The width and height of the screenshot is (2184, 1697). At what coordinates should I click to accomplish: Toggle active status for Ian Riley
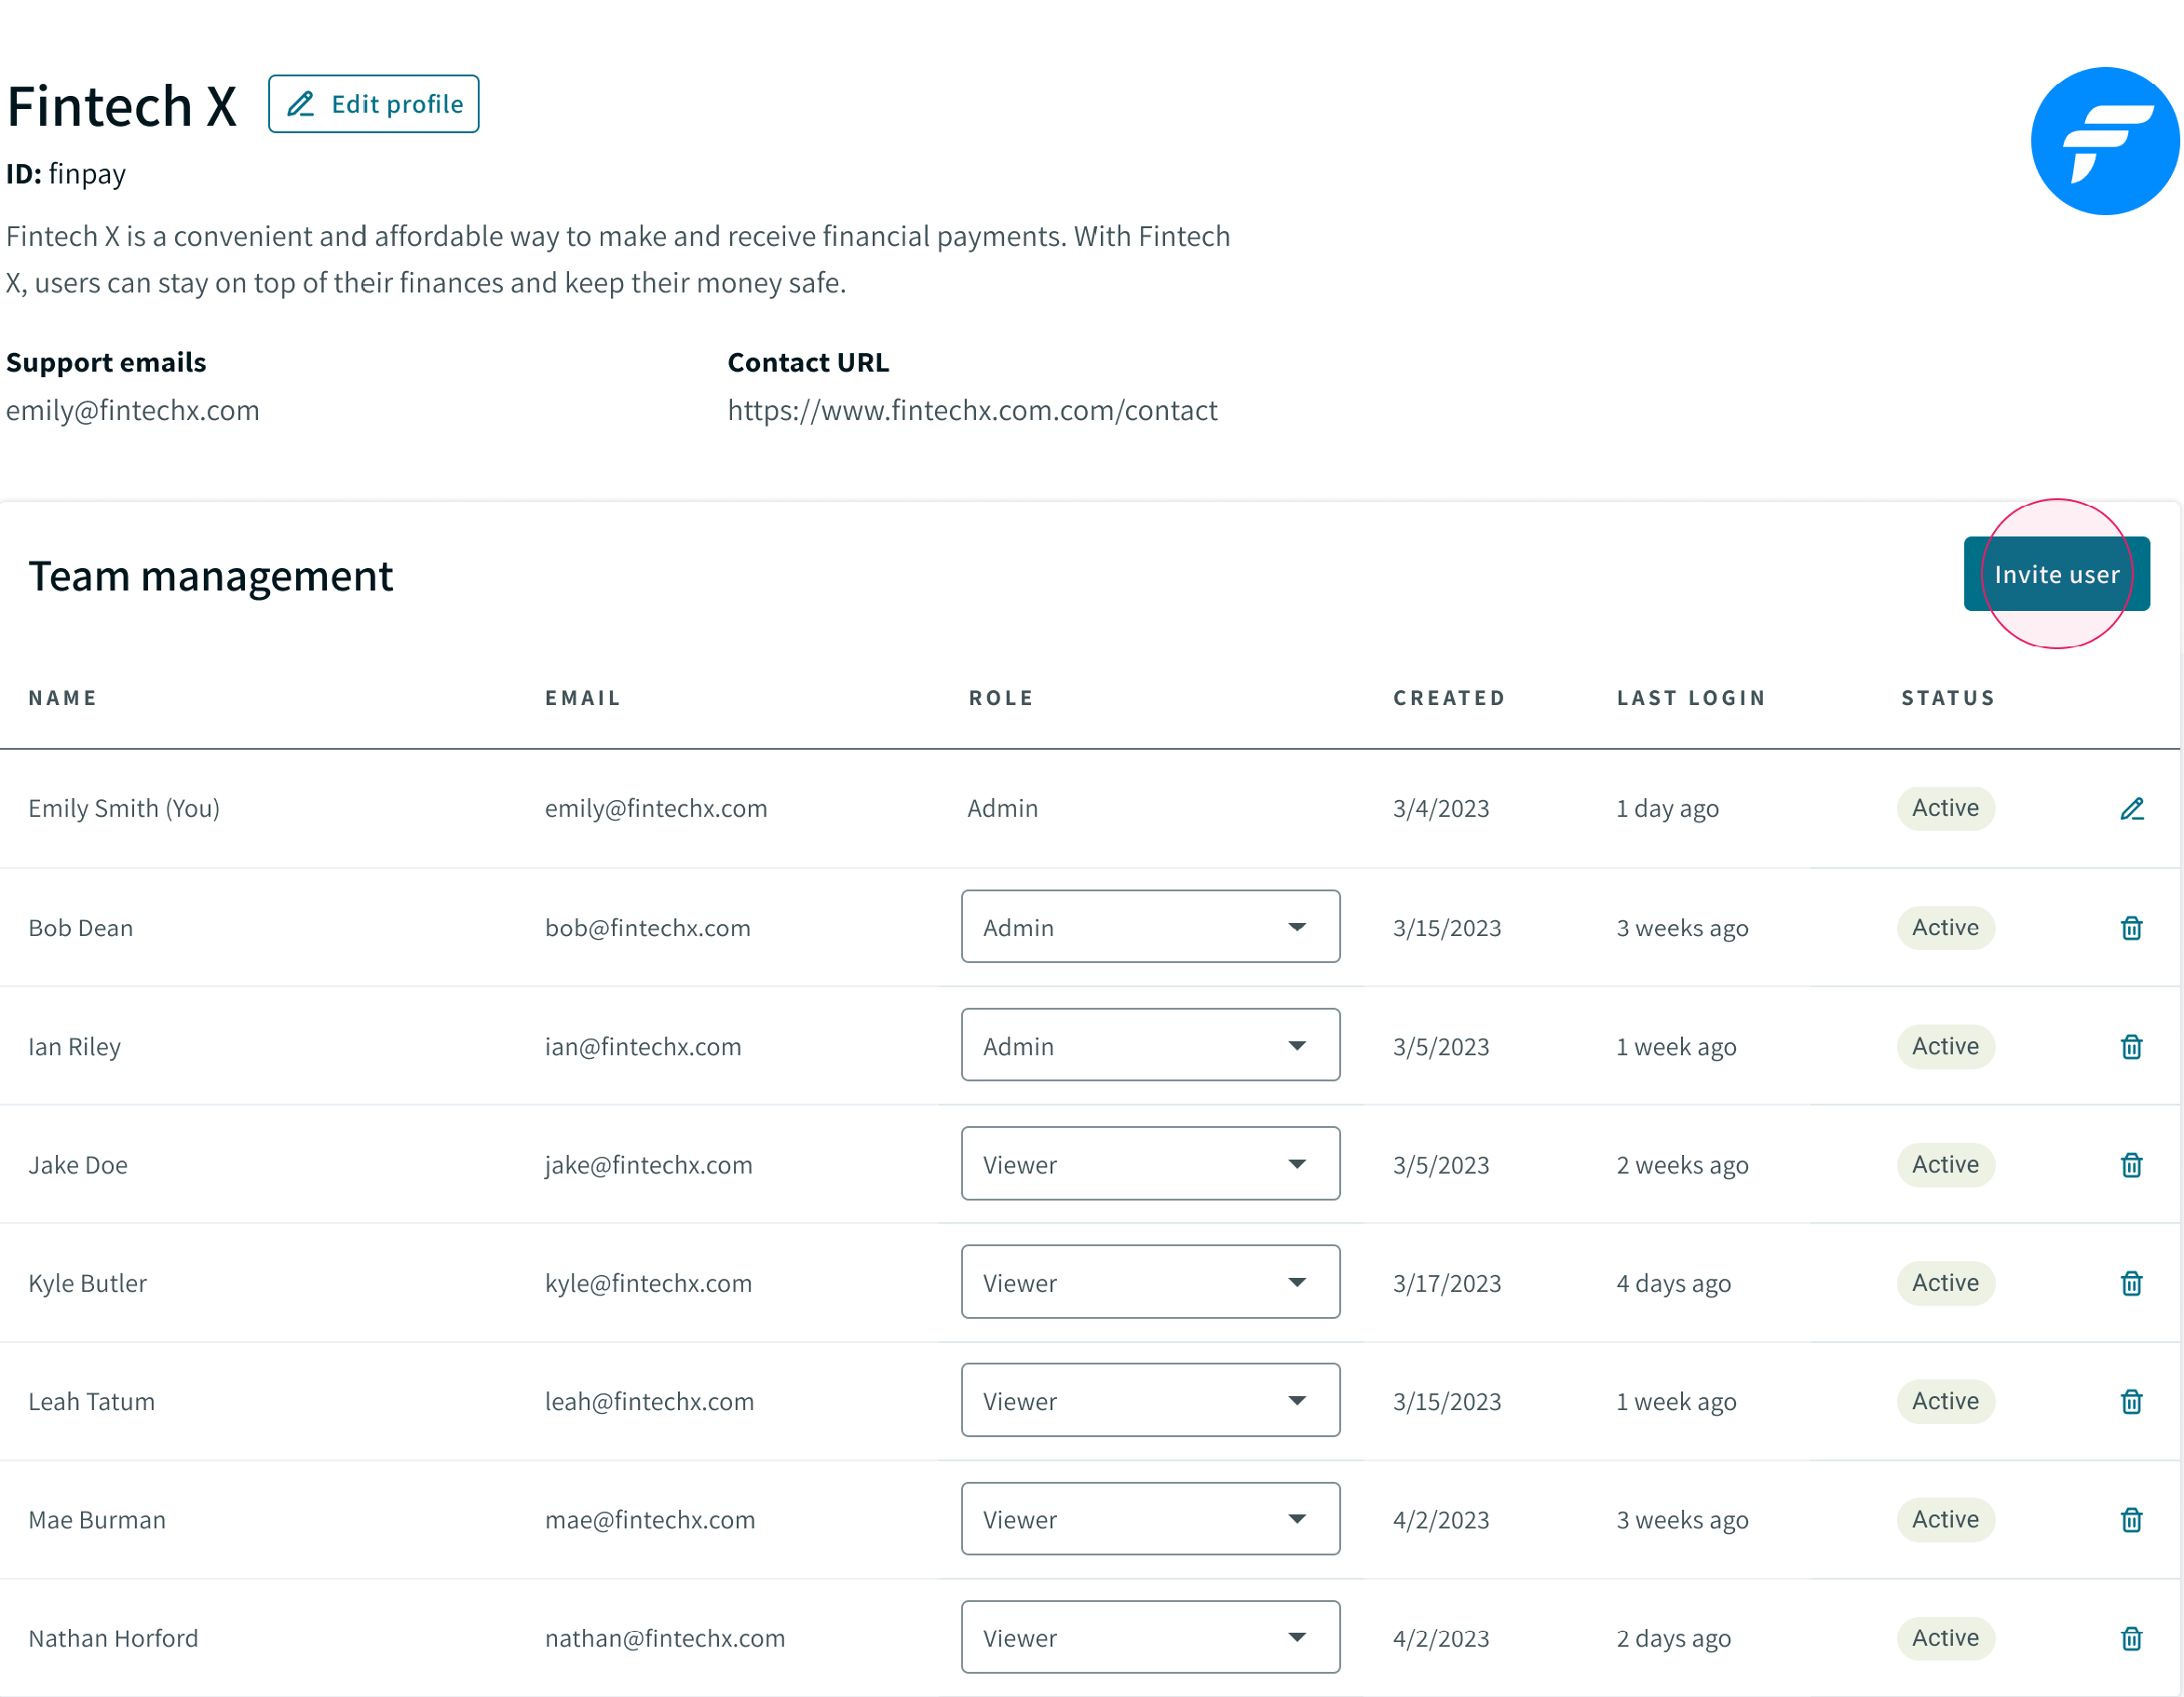pyautogui.click(x=1945, y=1044)
